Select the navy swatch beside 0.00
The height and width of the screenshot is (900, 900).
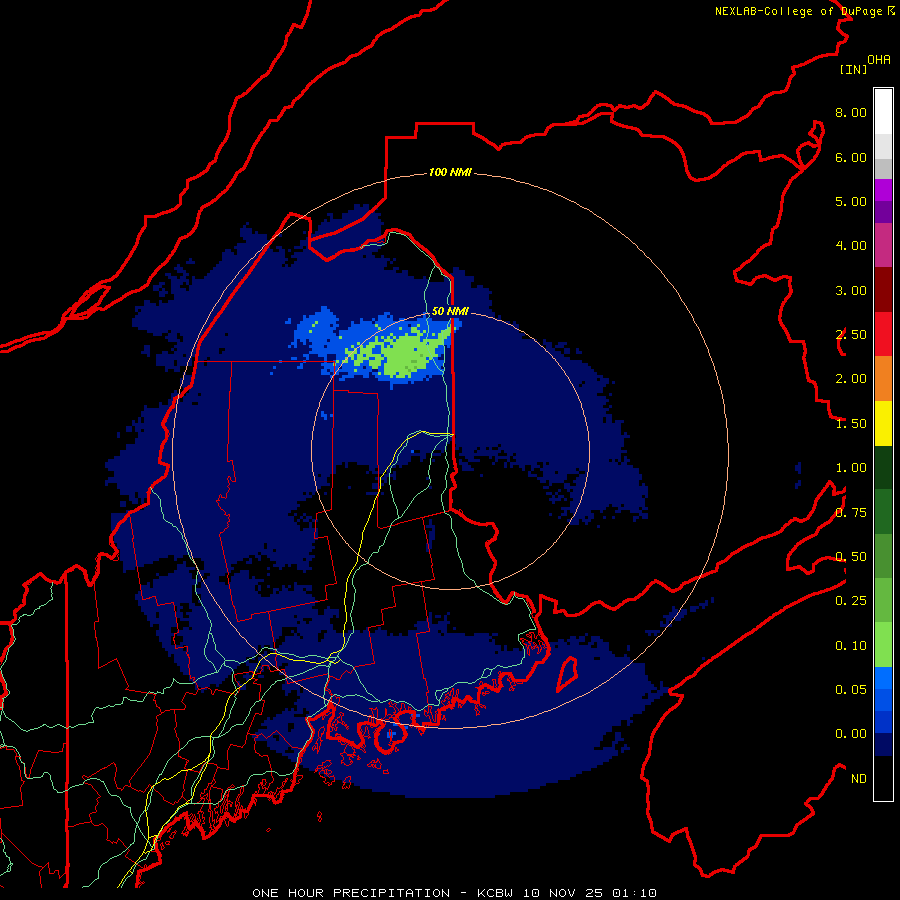pyautogui.click(x=883, y=745)
